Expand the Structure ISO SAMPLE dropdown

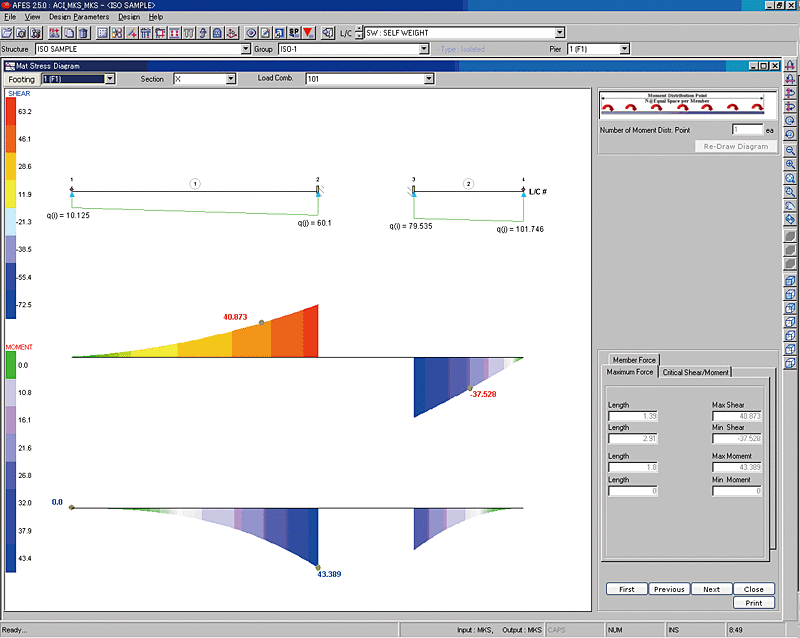click(245, 49)
